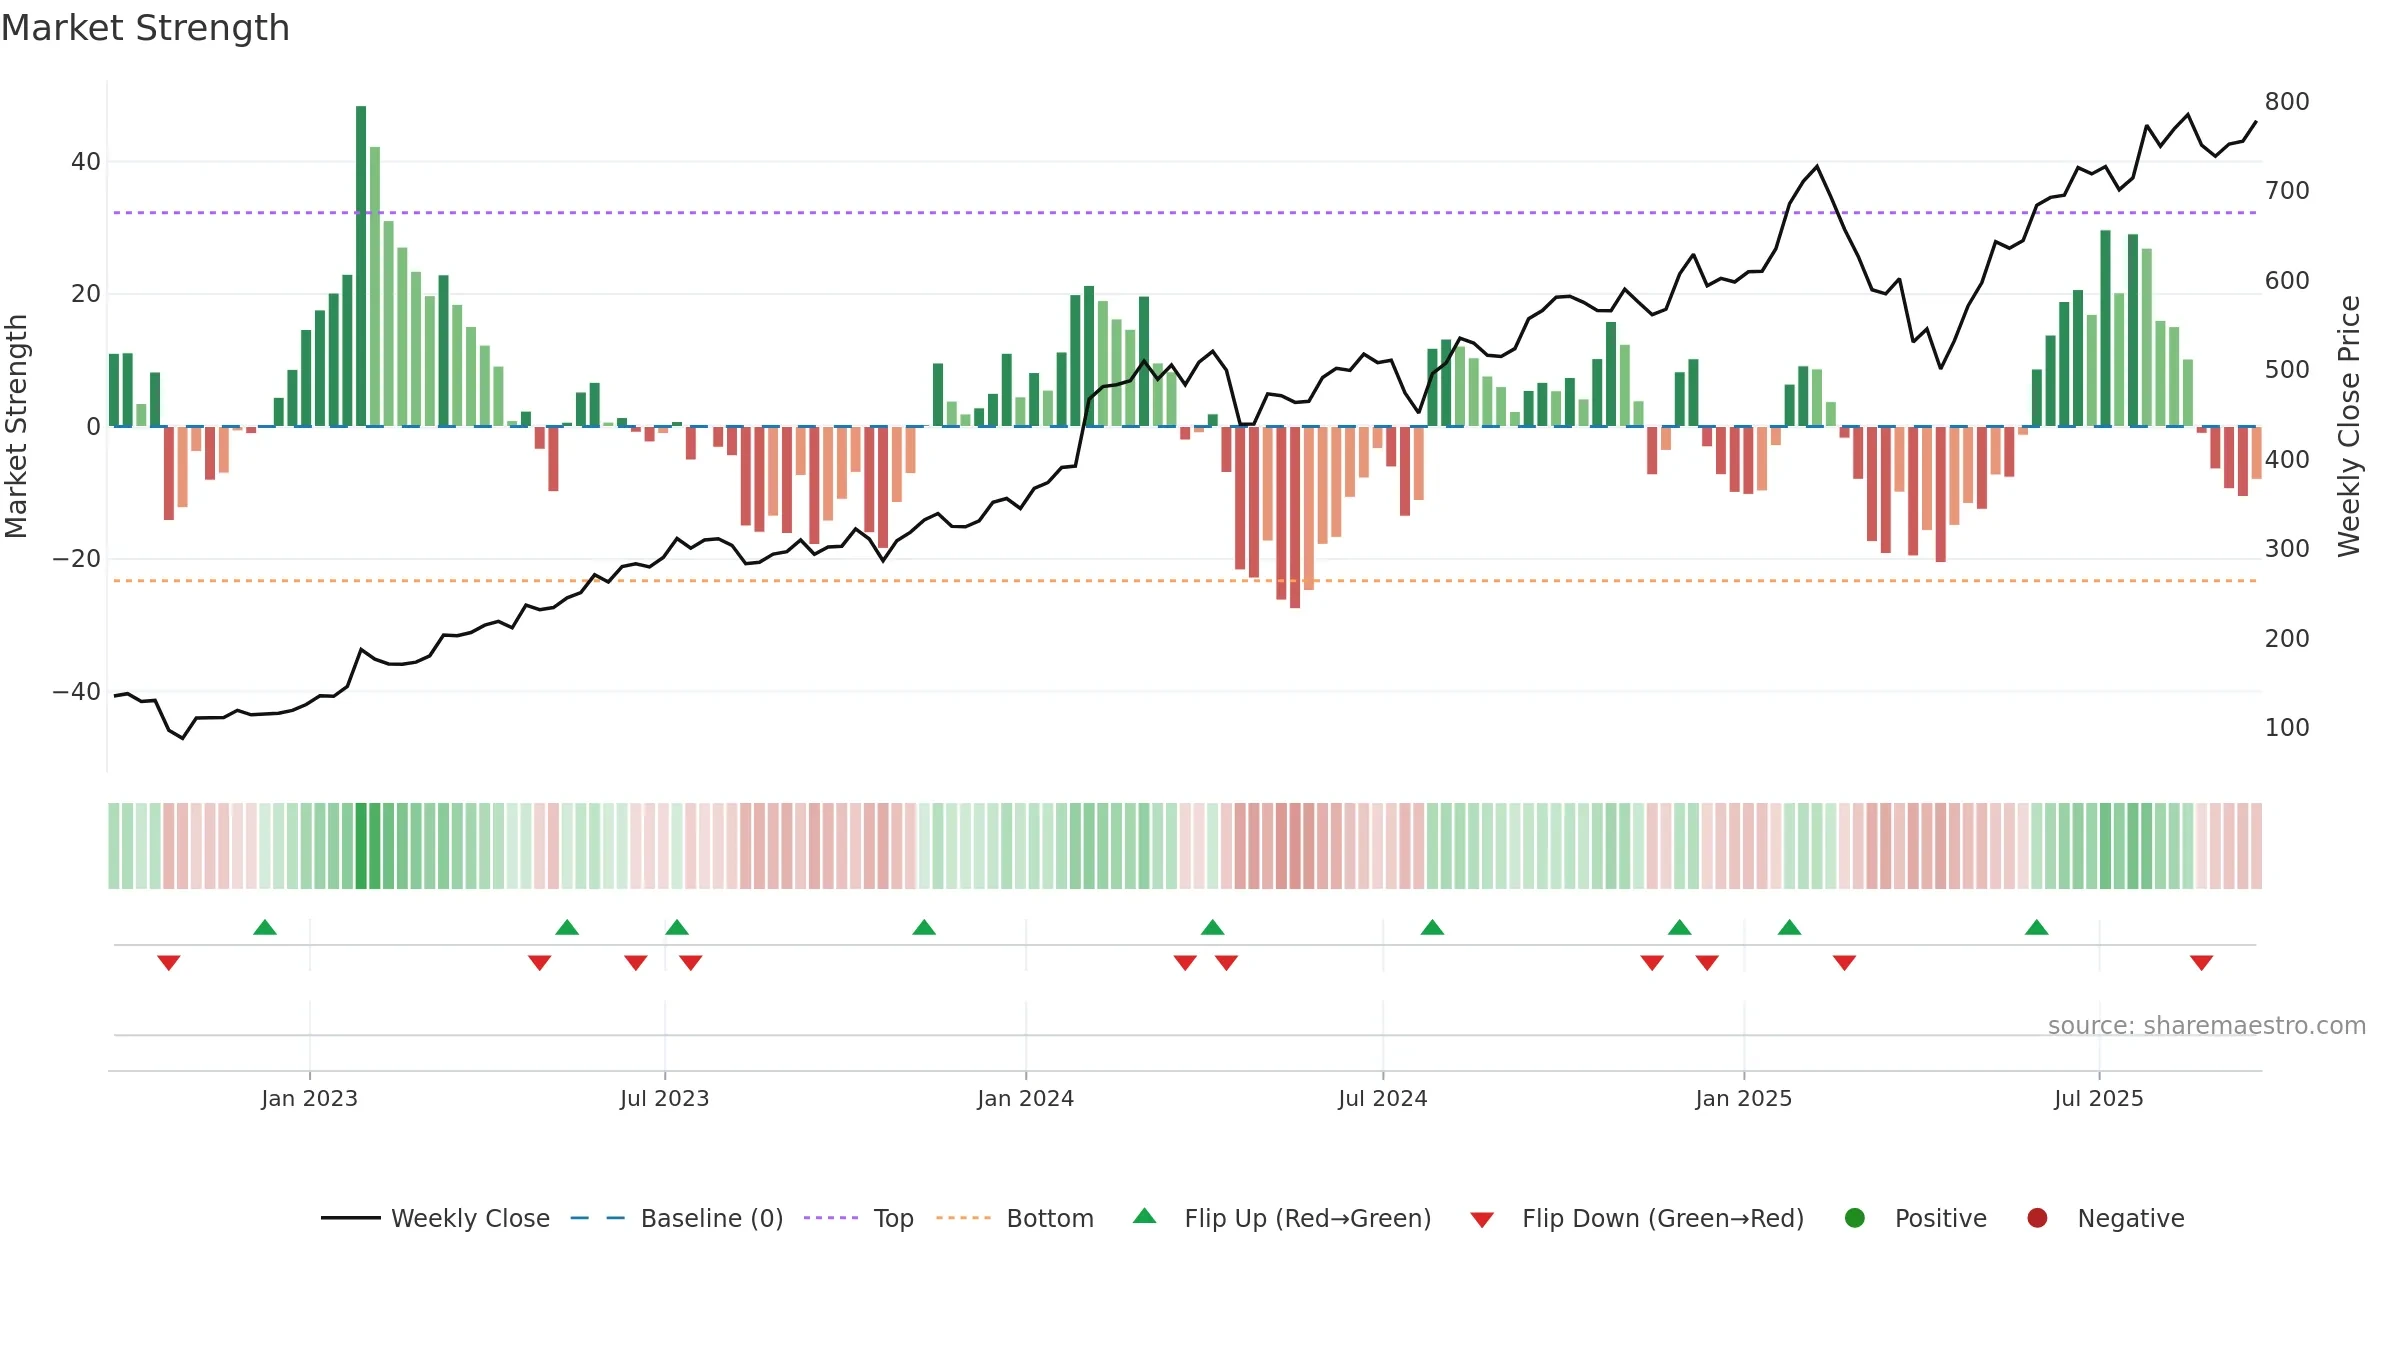Viewport: 2400px width, 1350px height.
Task: Toggle the Top legend entry
Action: tap(859, 1218)
